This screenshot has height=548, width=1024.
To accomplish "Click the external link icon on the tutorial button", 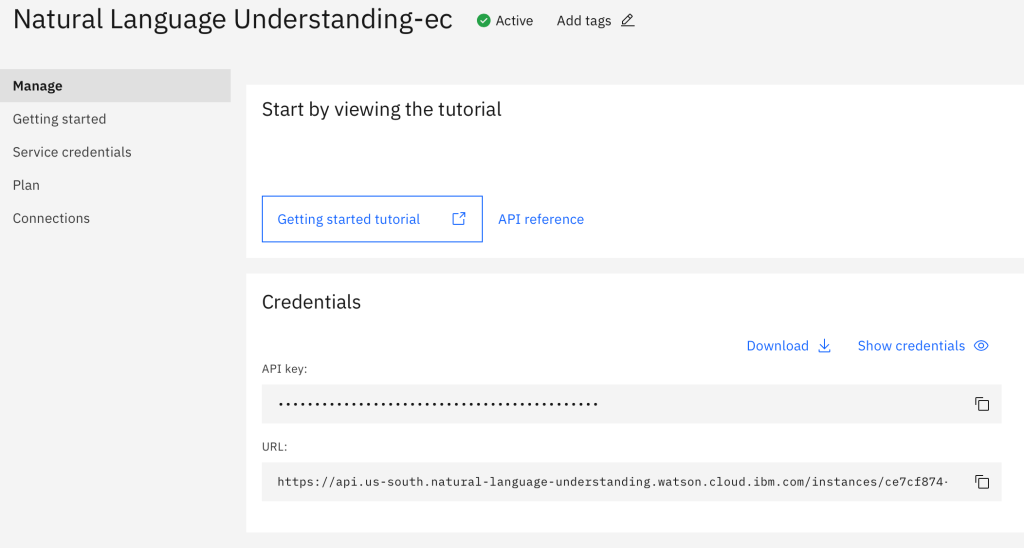I will (459, 219).
